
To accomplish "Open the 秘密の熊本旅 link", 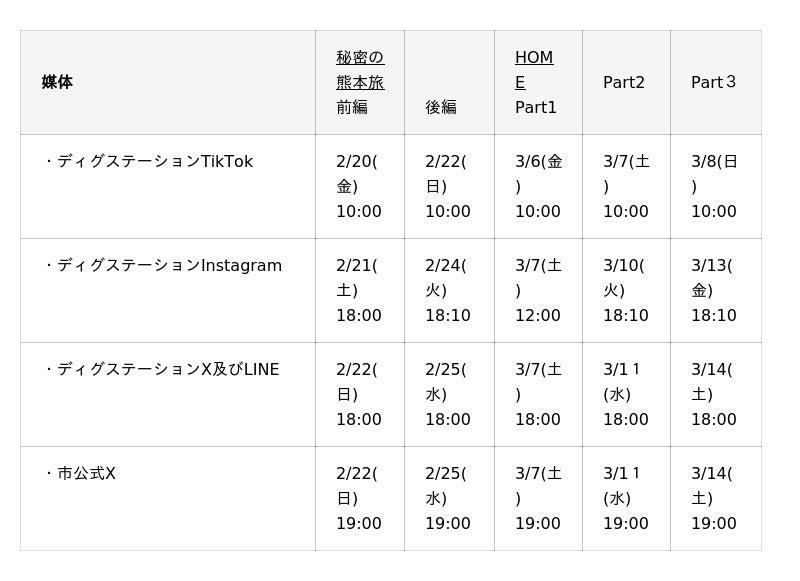I will [x=360, y=70].
